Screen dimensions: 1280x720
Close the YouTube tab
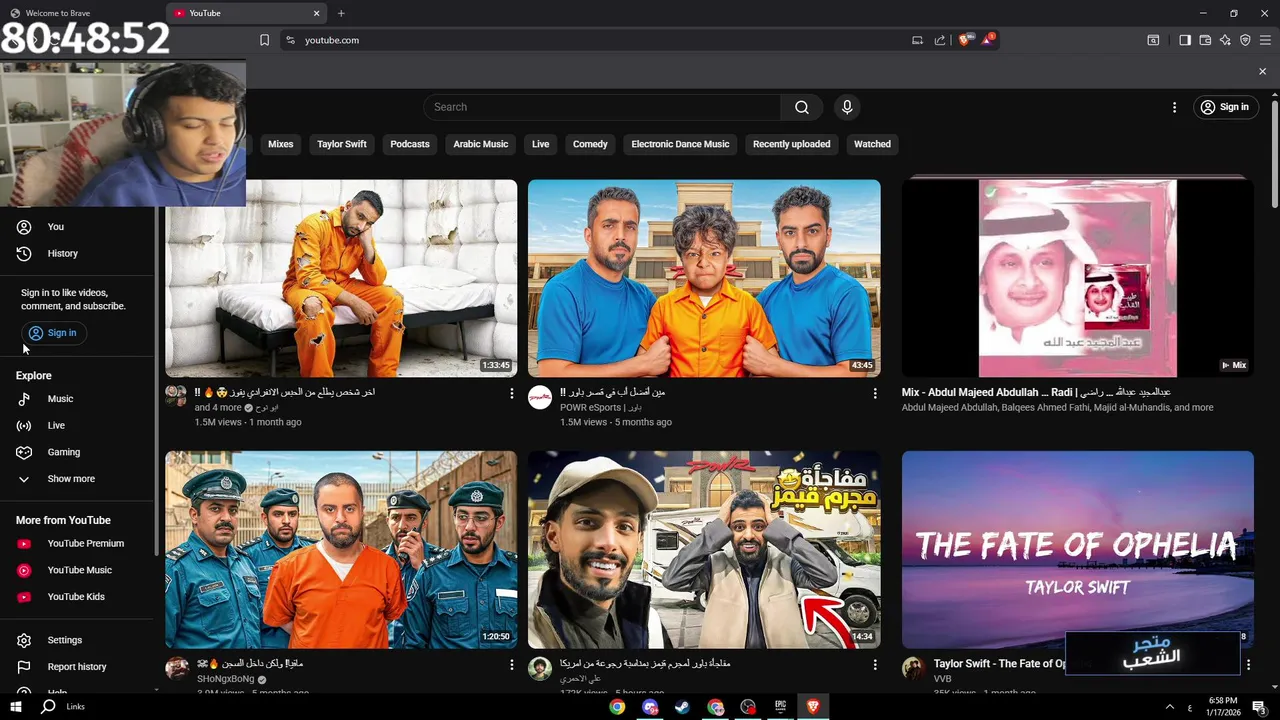point(317,13)
